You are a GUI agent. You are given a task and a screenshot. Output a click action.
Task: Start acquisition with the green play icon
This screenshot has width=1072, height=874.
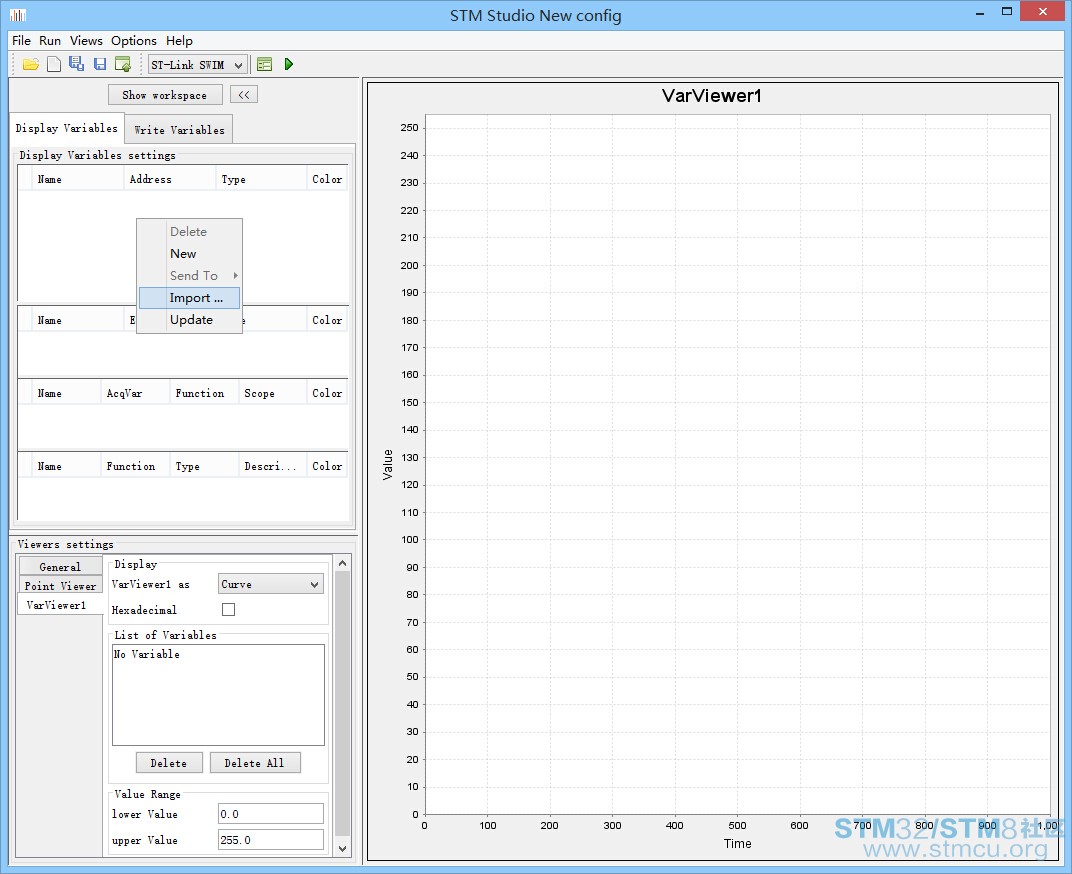click(289, 64)
